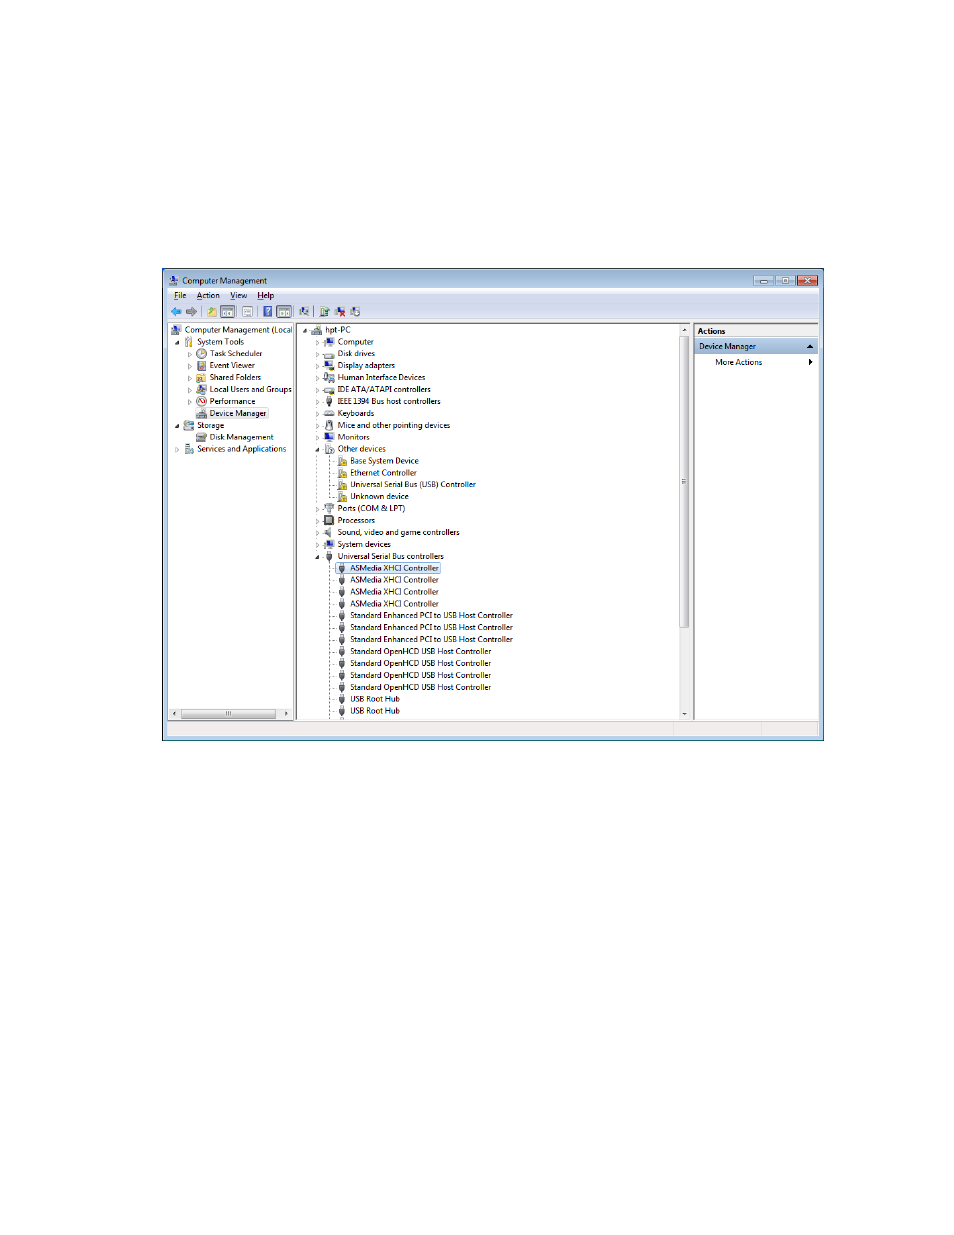This screenshot has height=1235, width=954.
Task: Click the toolbar Help question mark icon
Action: tap(268, 311)
